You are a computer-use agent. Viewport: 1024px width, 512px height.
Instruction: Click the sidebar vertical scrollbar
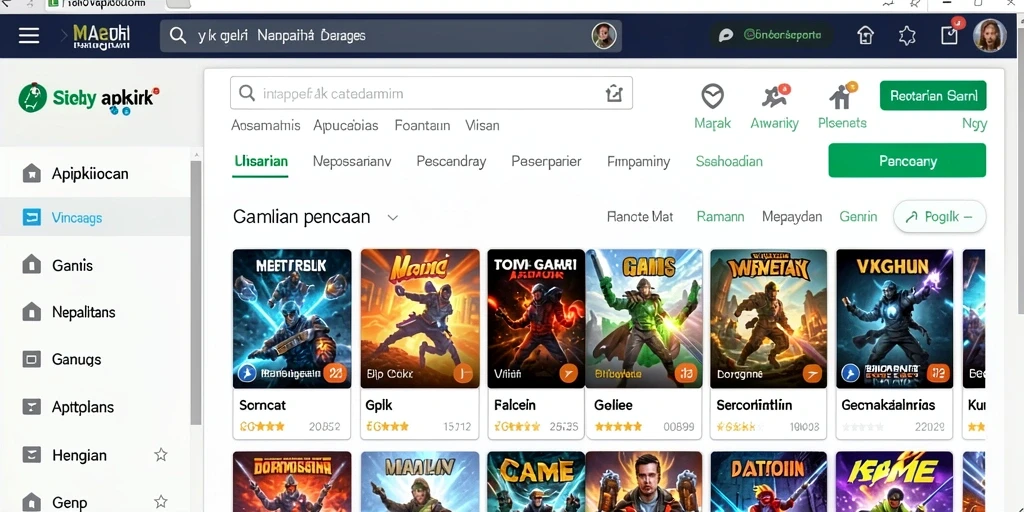[196, 294]
